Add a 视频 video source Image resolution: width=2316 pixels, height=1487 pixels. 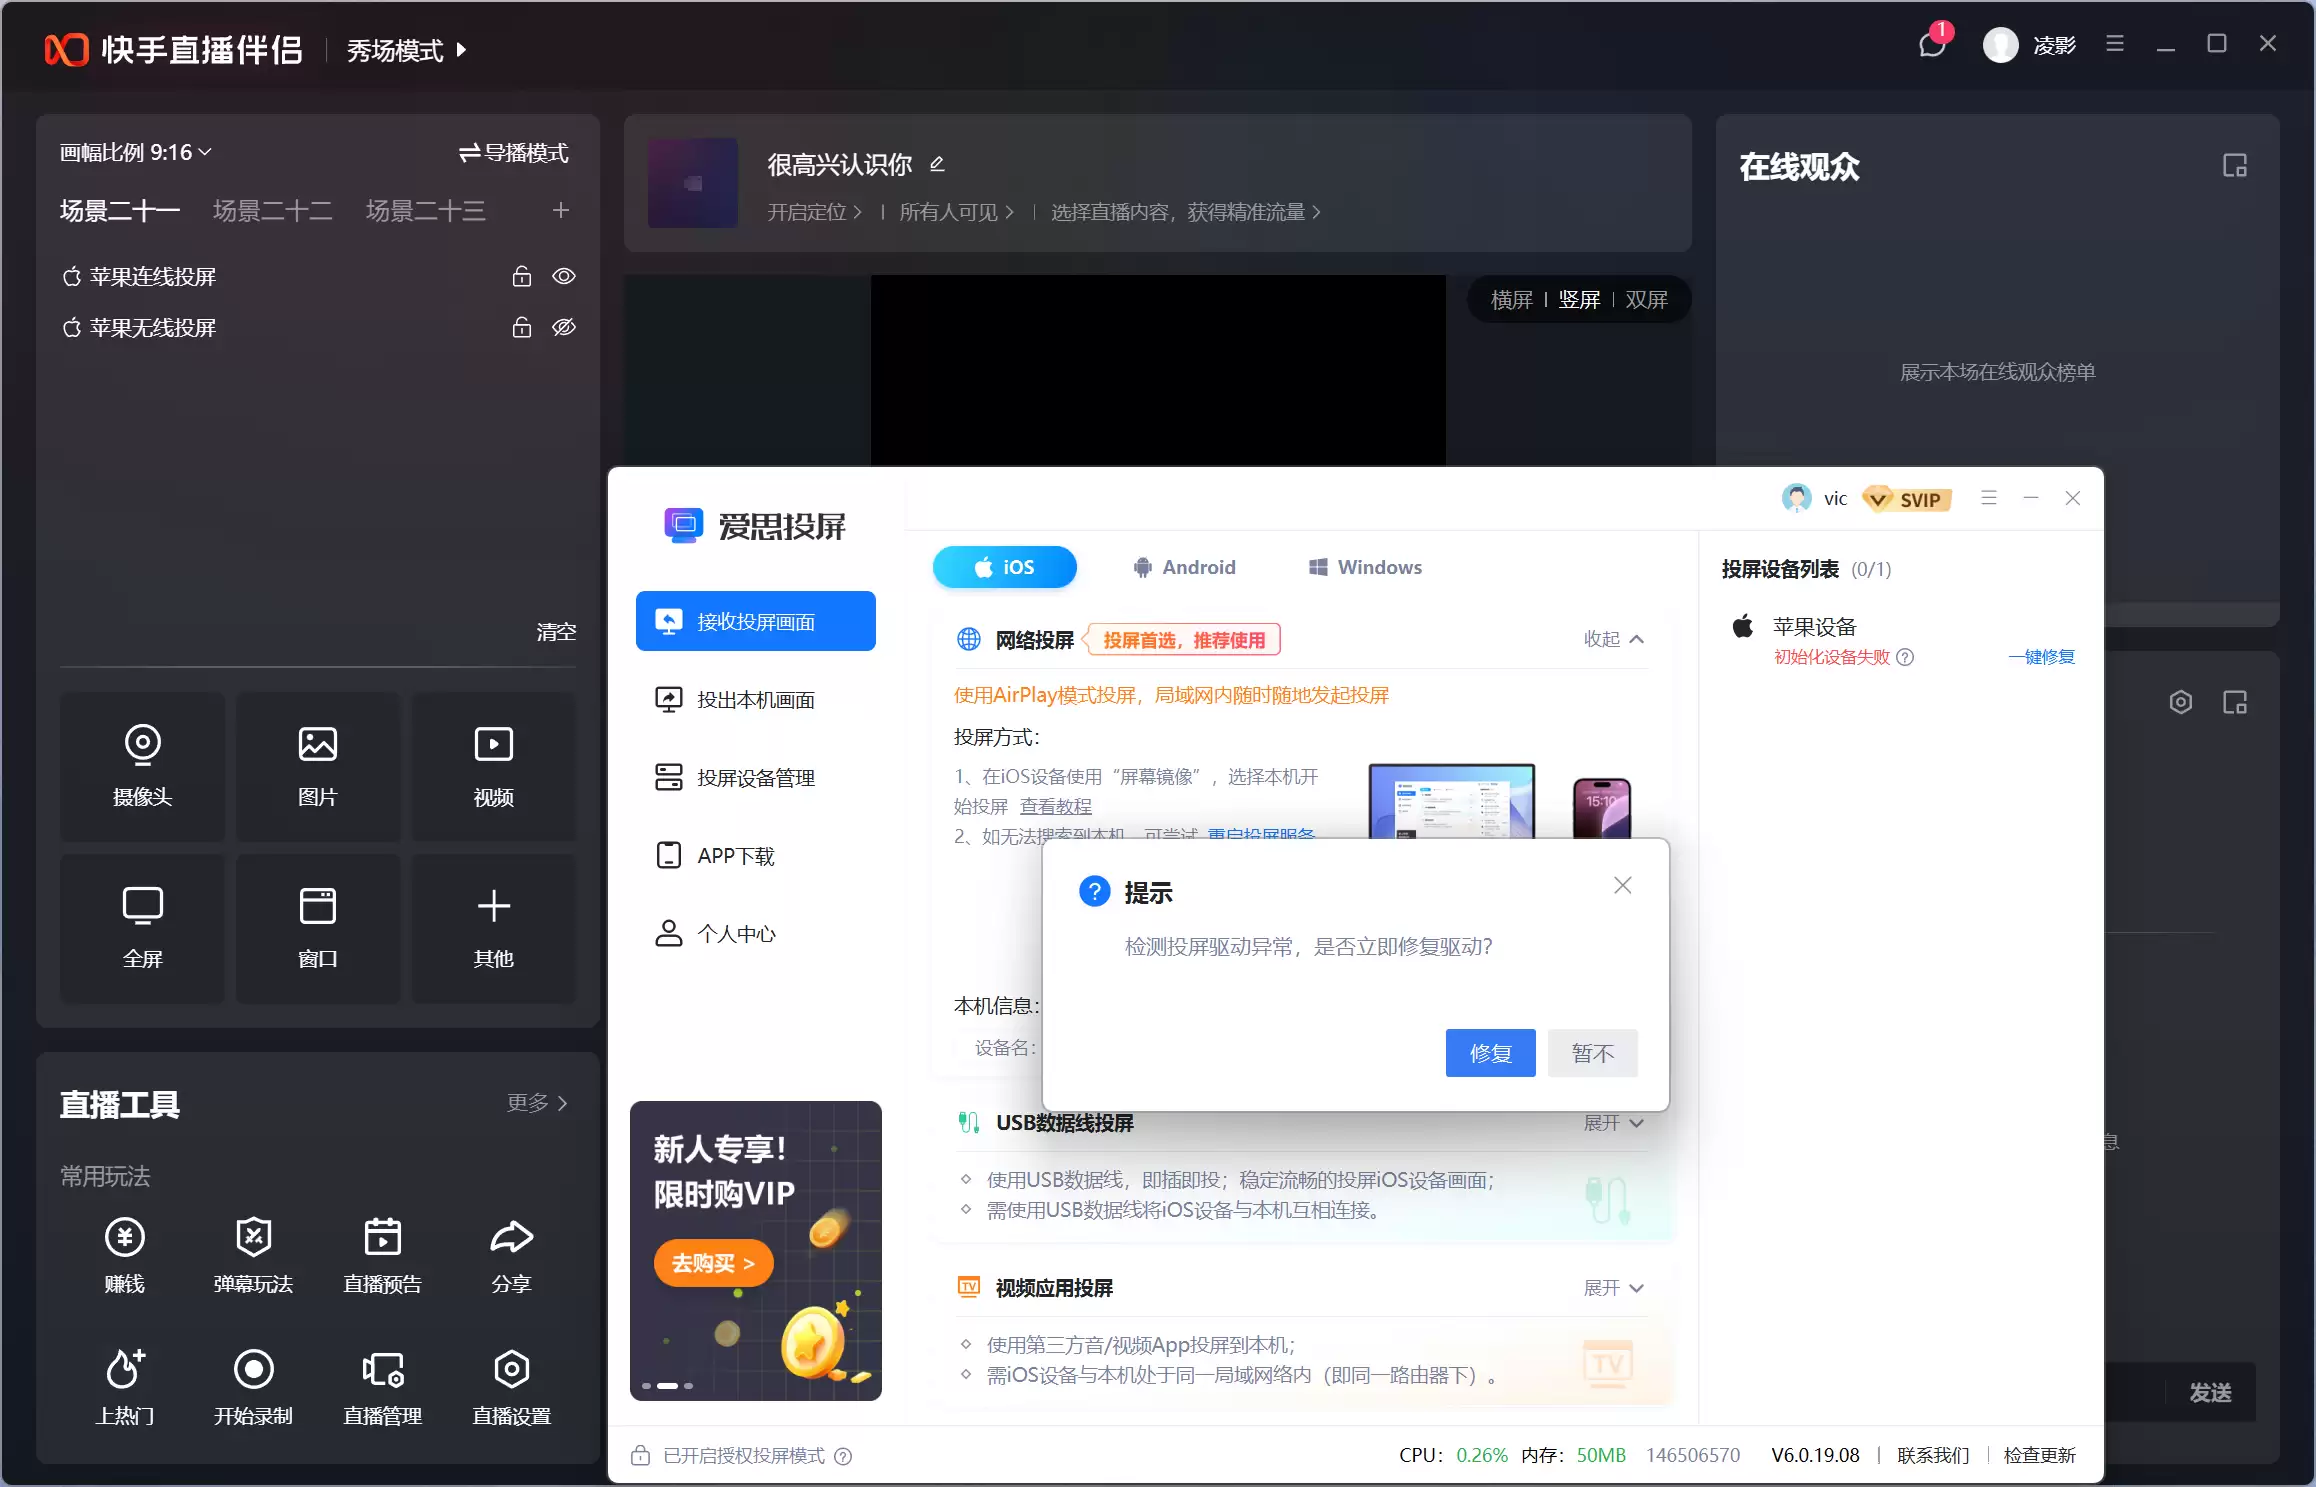tap(493, 765)
